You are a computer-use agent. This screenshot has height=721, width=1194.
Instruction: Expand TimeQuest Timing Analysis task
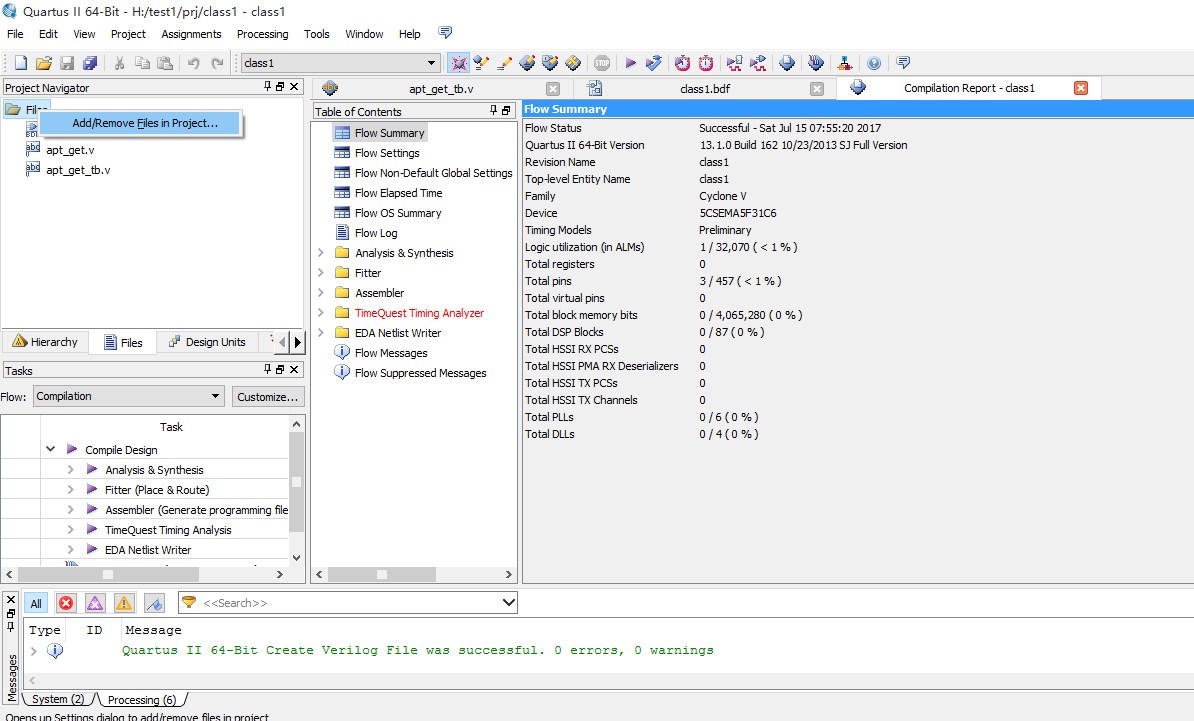point(70,529)
